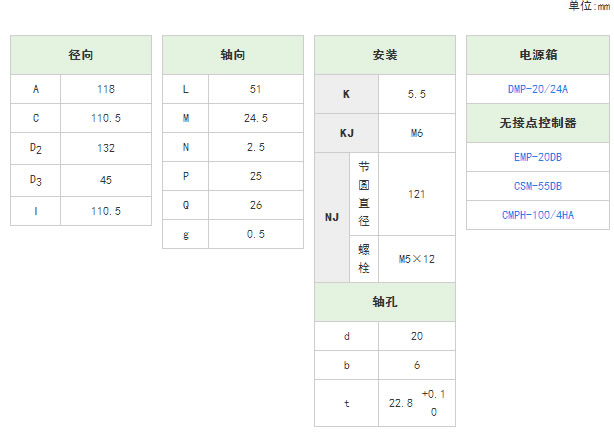This screenshot has height=432, width=614.
Task: Select the KJ value cell M6
Action: tap(417, 133)
